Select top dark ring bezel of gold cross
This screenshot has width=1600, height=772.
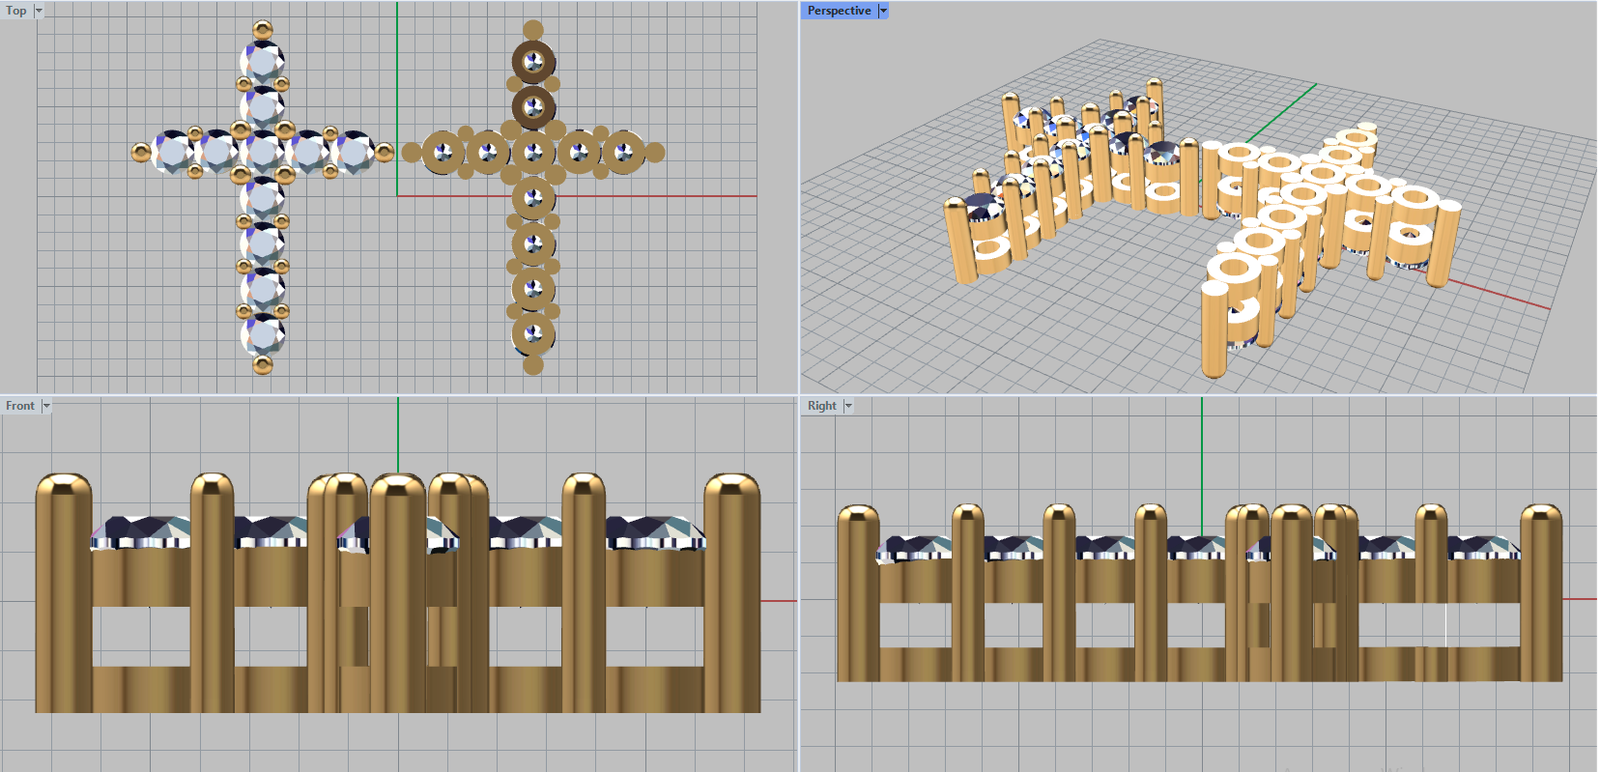[x=533, y=61]
